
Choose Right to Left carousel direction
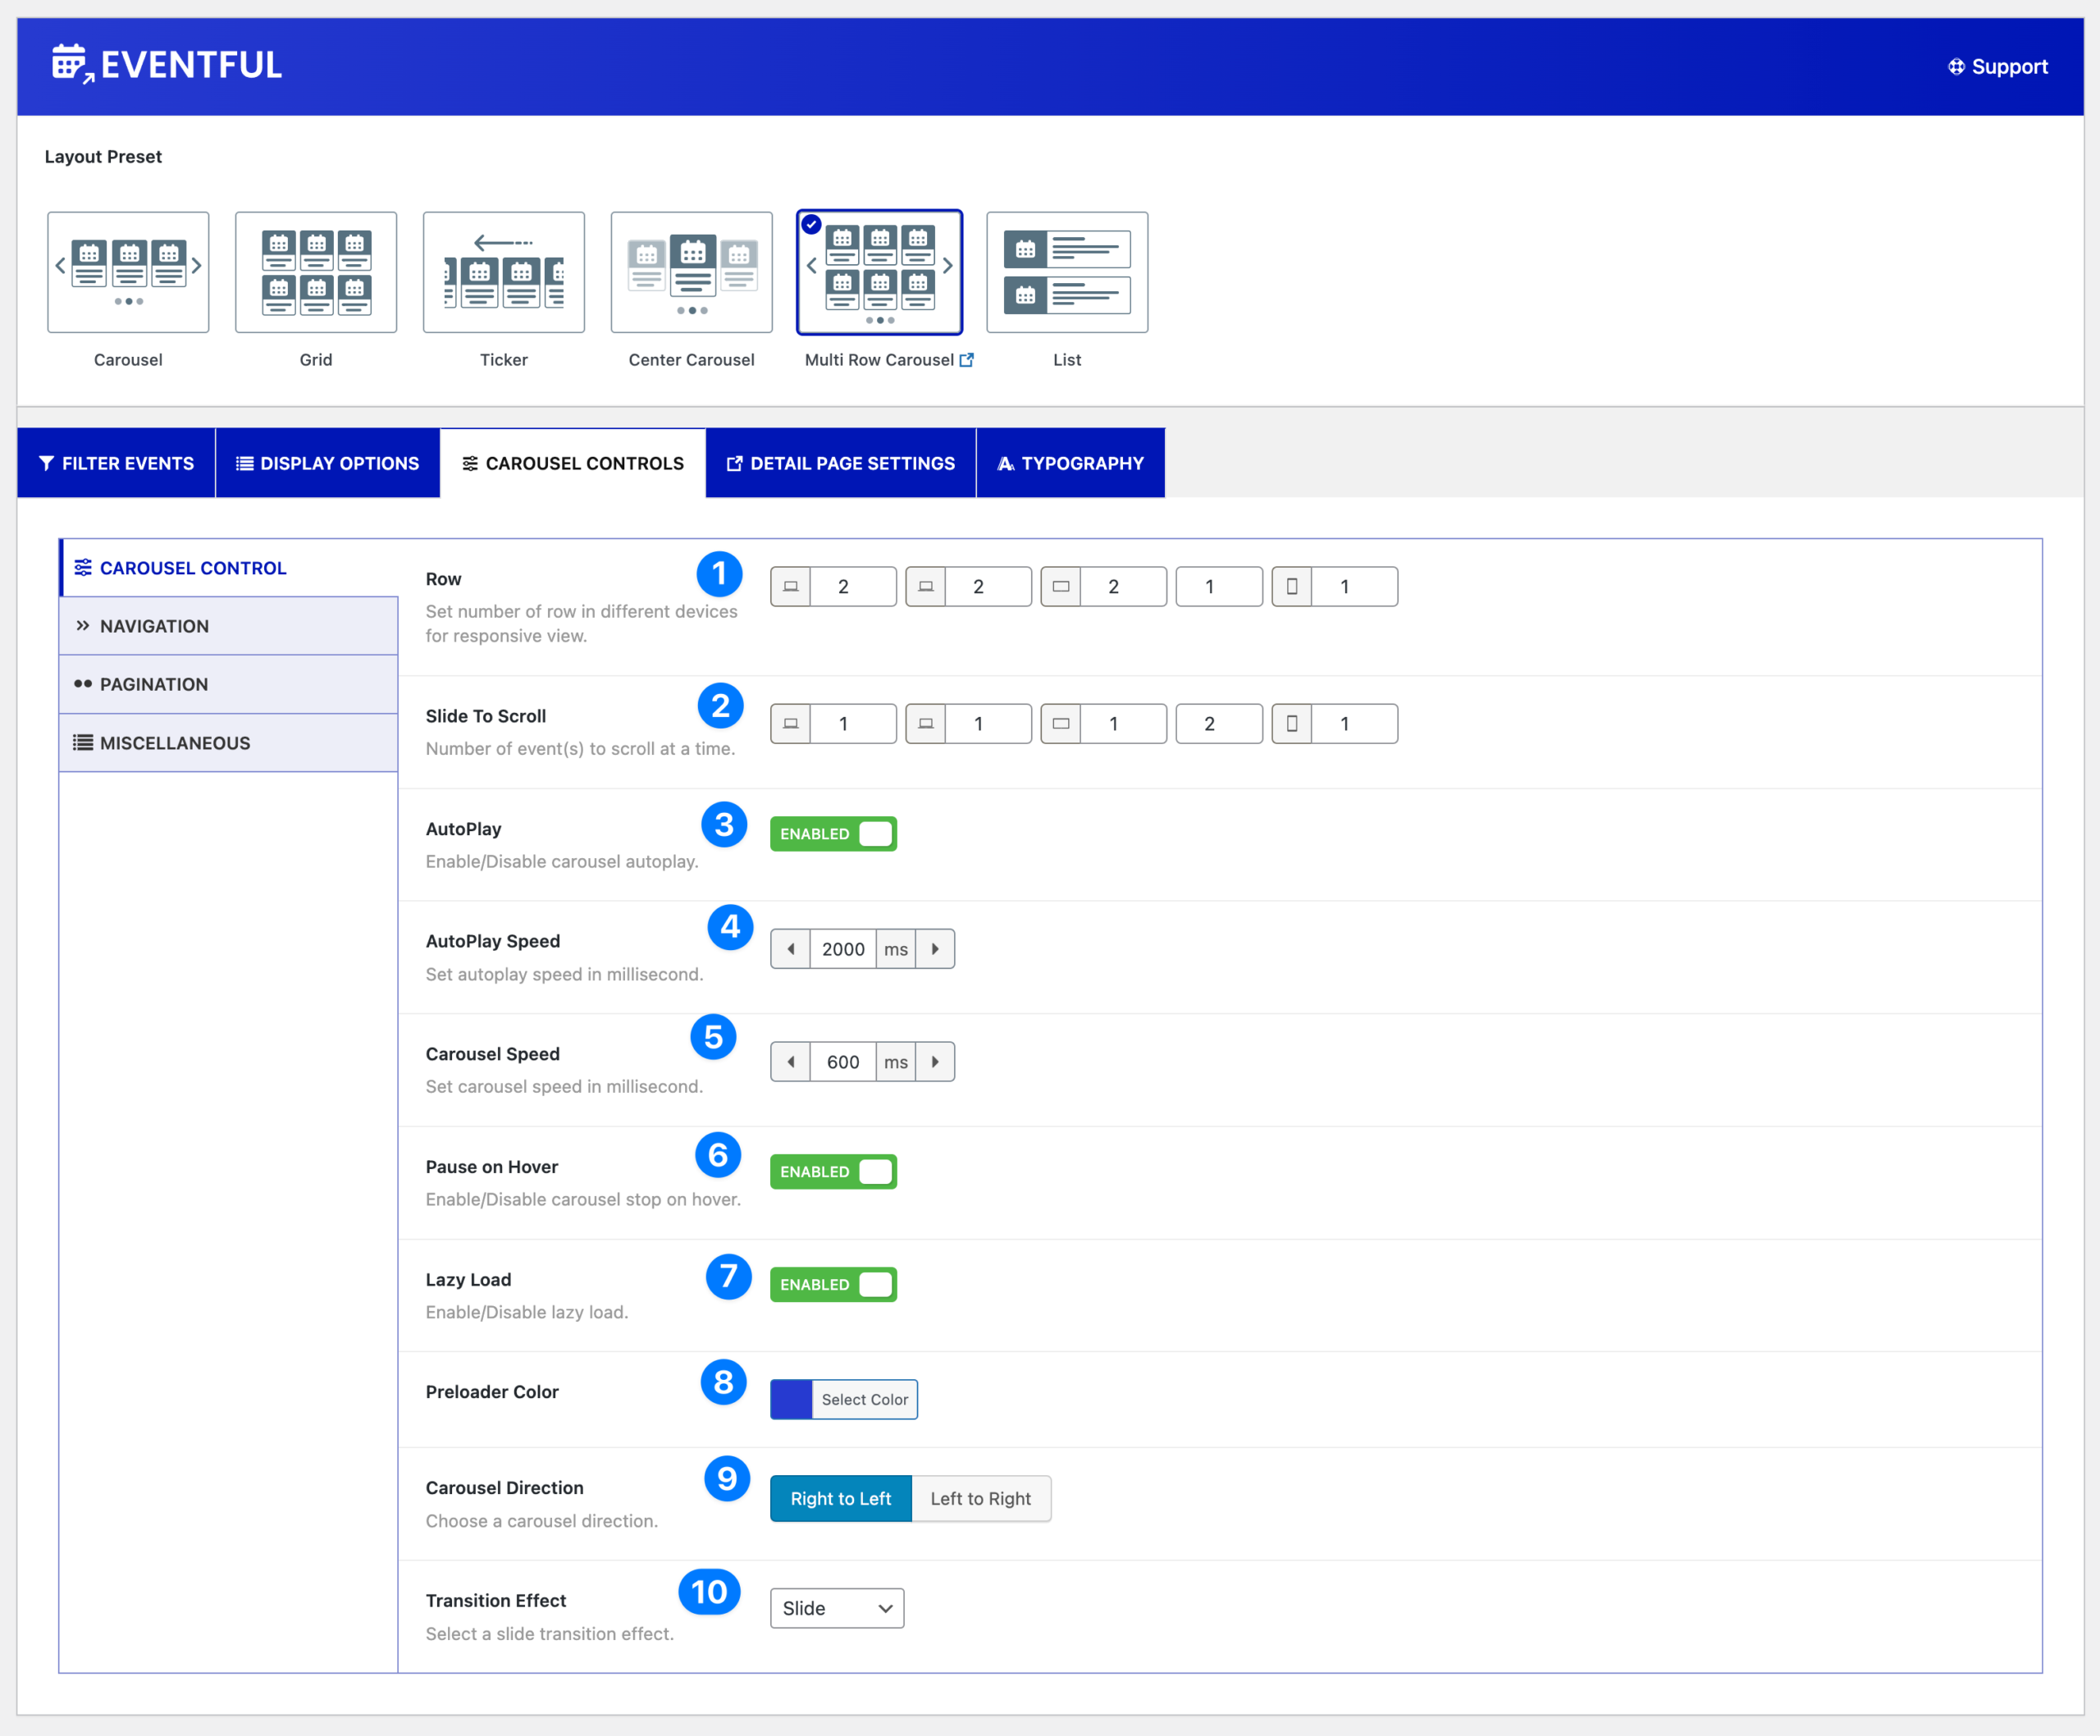[x=841, y=1499]
